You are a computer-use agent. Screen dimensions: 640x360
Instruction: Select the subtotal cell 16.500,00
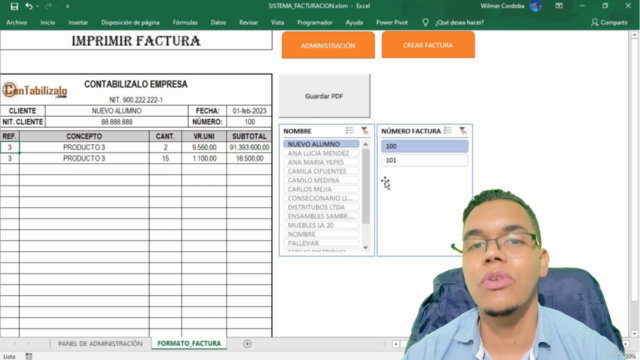click(x=249, y=158)
